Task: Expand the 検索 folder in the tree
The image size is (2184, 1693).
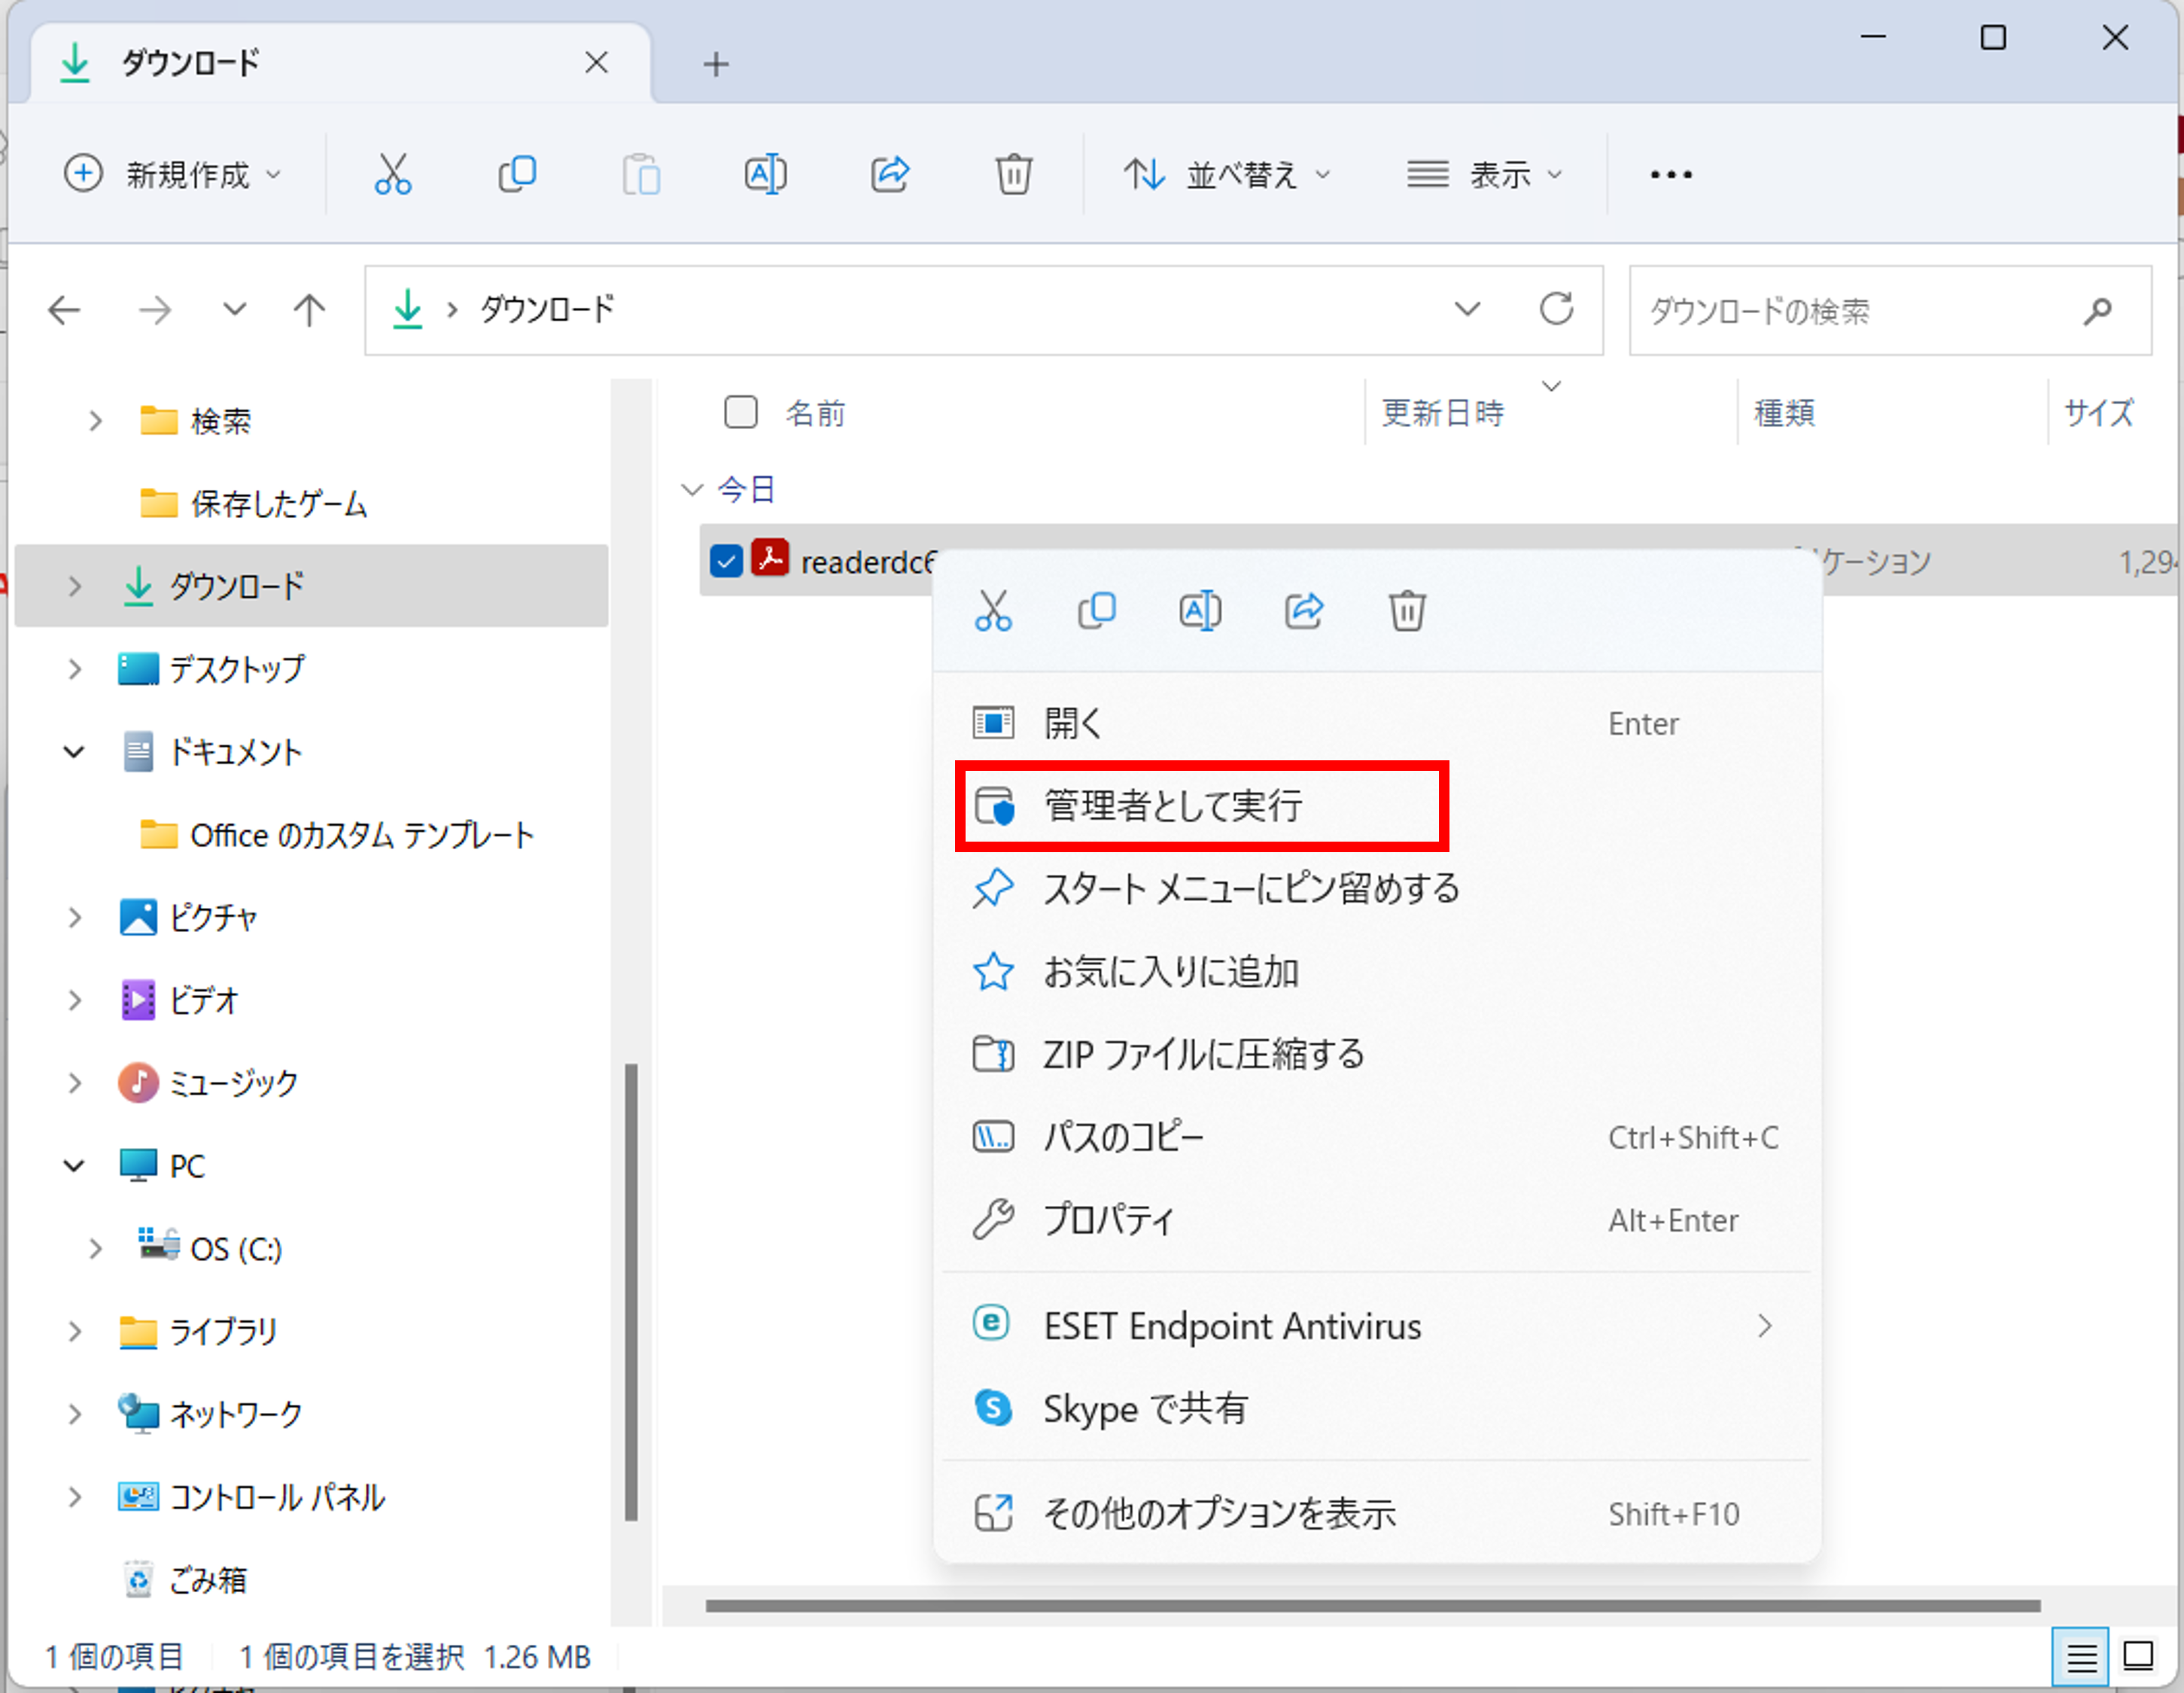Action: tap(95, 421)
